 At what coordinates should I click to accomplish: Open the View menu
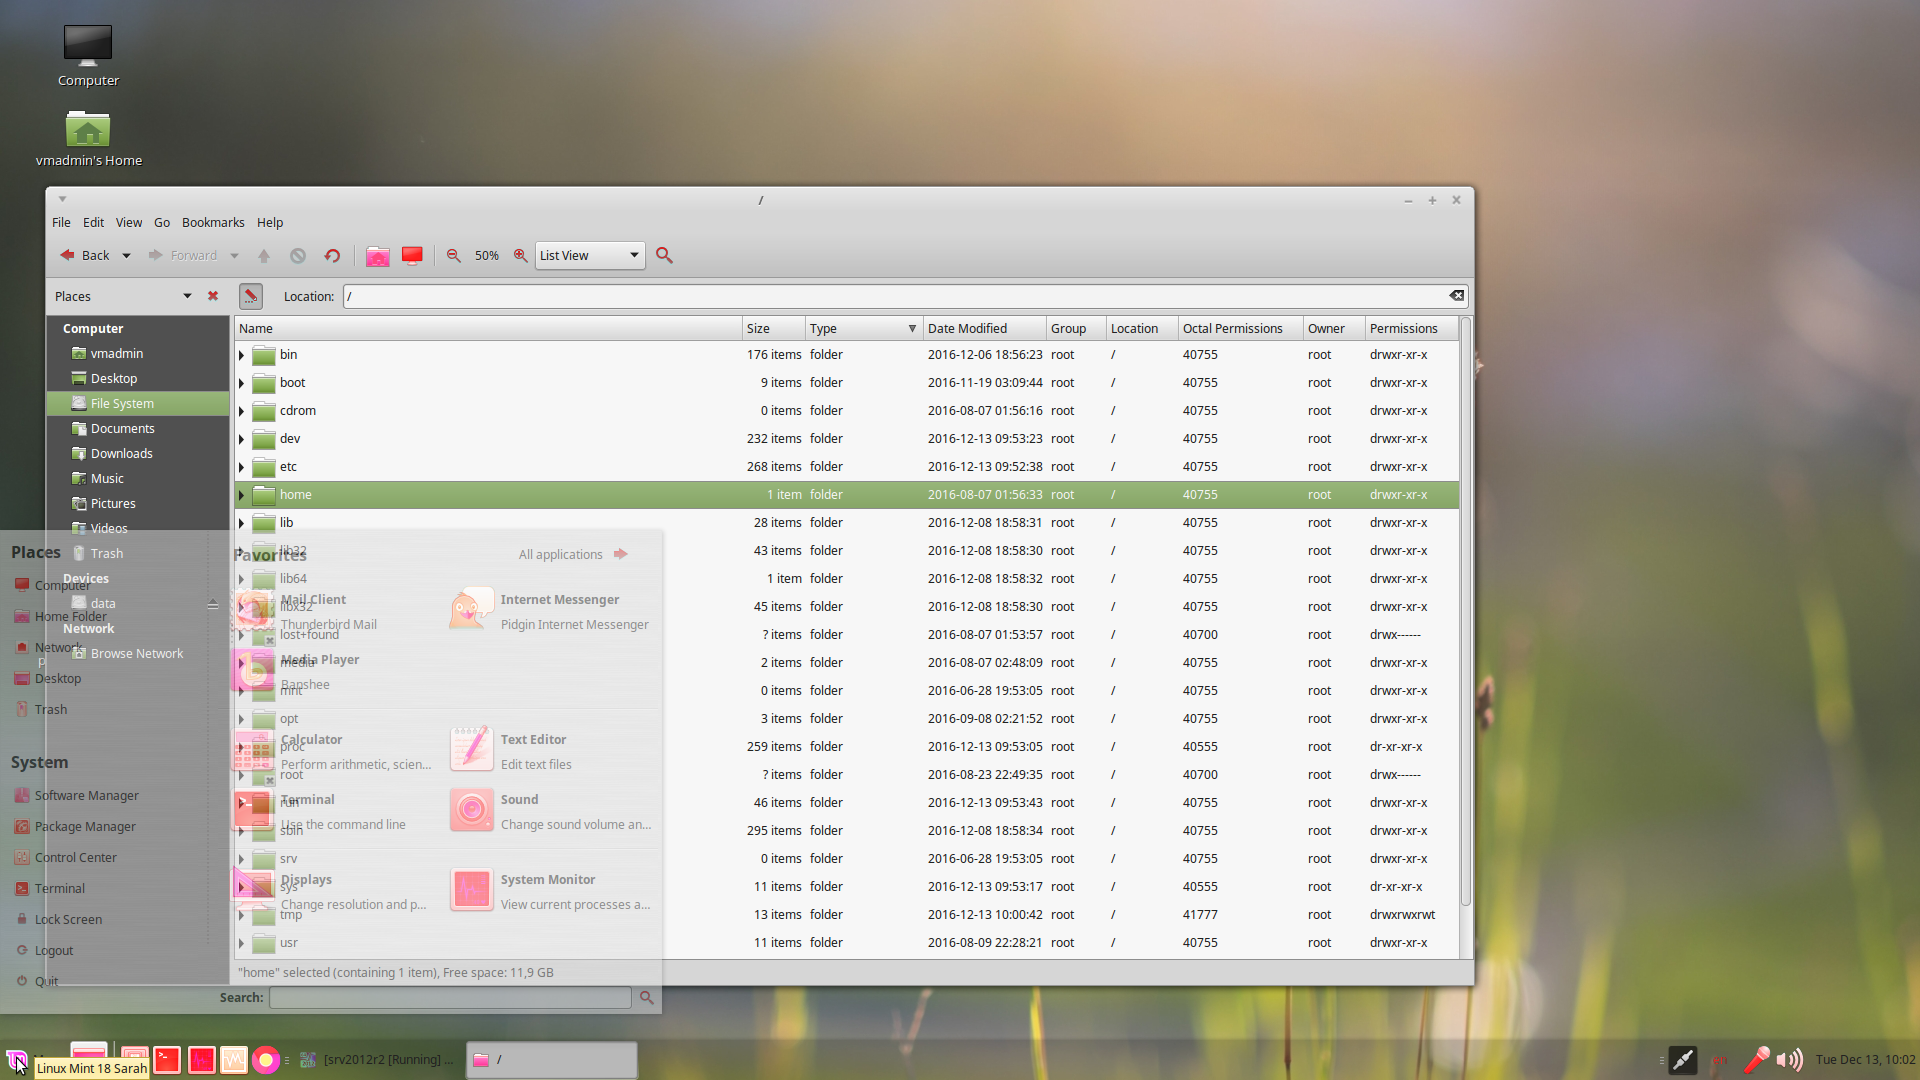coord(128,223)
